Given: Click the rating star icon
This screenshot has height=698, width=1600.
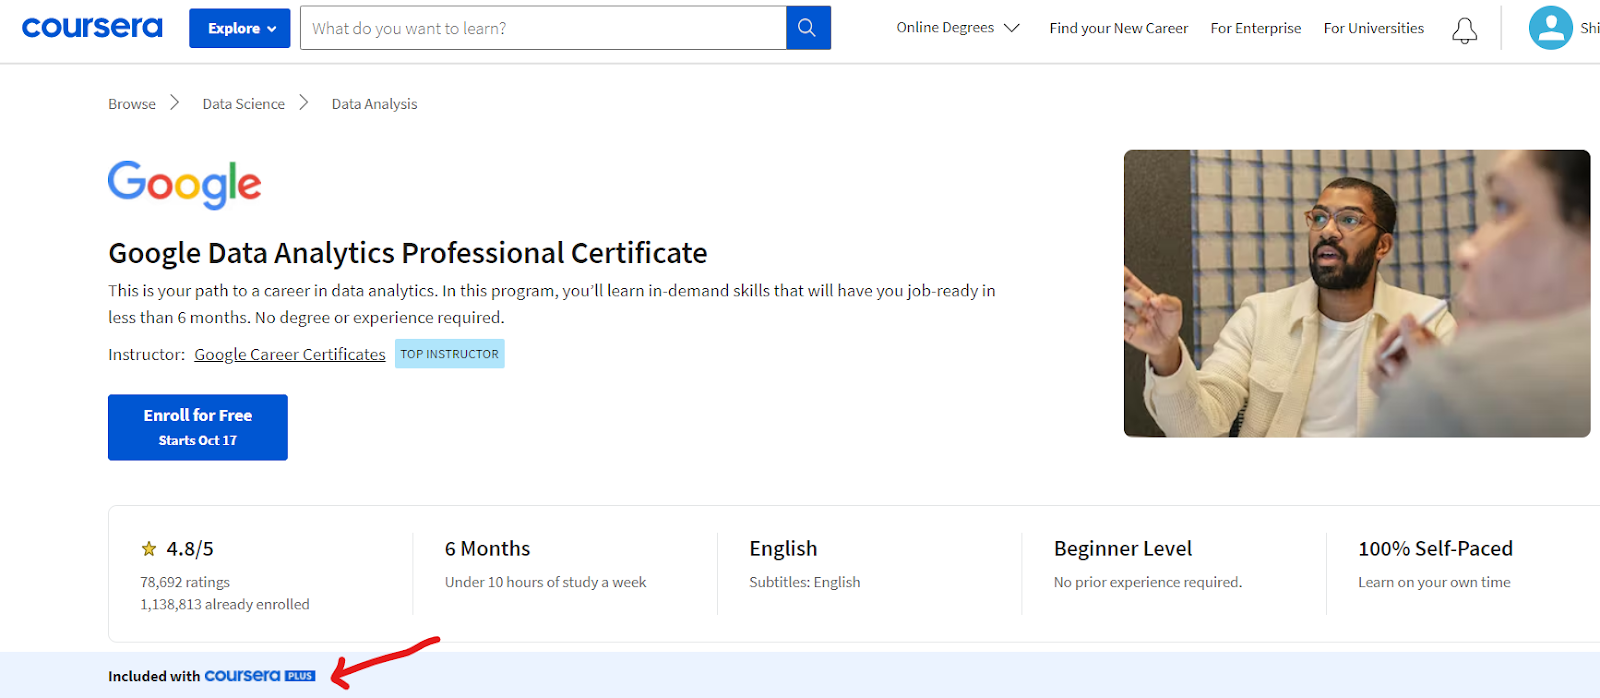Looking at the screenshot, I should (149, 549).
